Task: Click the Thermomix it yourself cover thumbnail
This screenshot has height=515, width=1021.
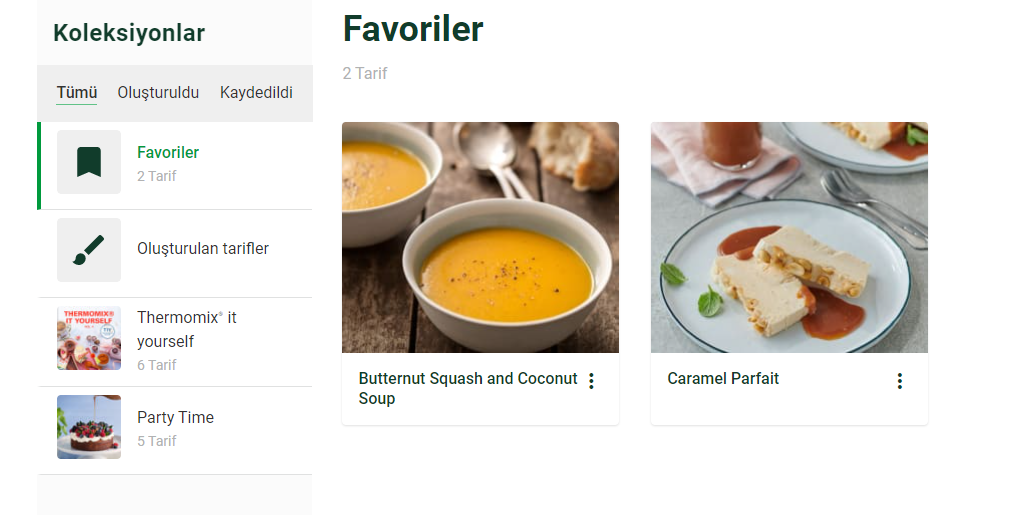Action: (89, 339)
